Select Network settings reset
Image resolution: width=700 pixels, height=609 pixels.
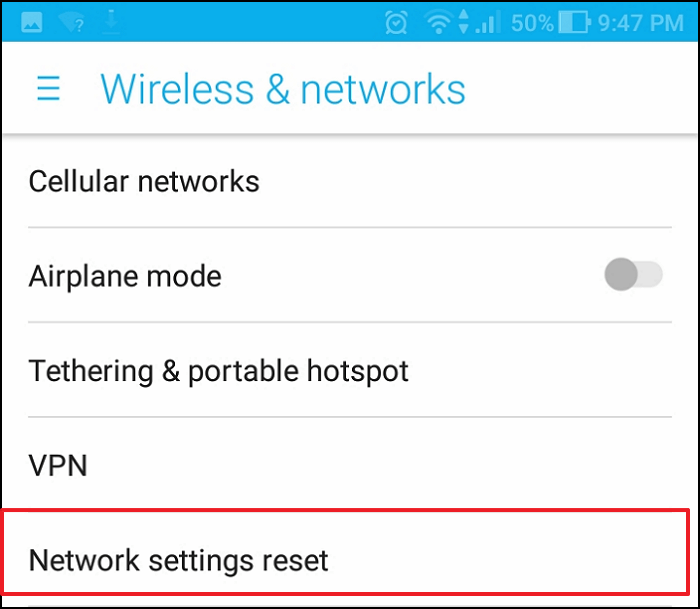346,560
